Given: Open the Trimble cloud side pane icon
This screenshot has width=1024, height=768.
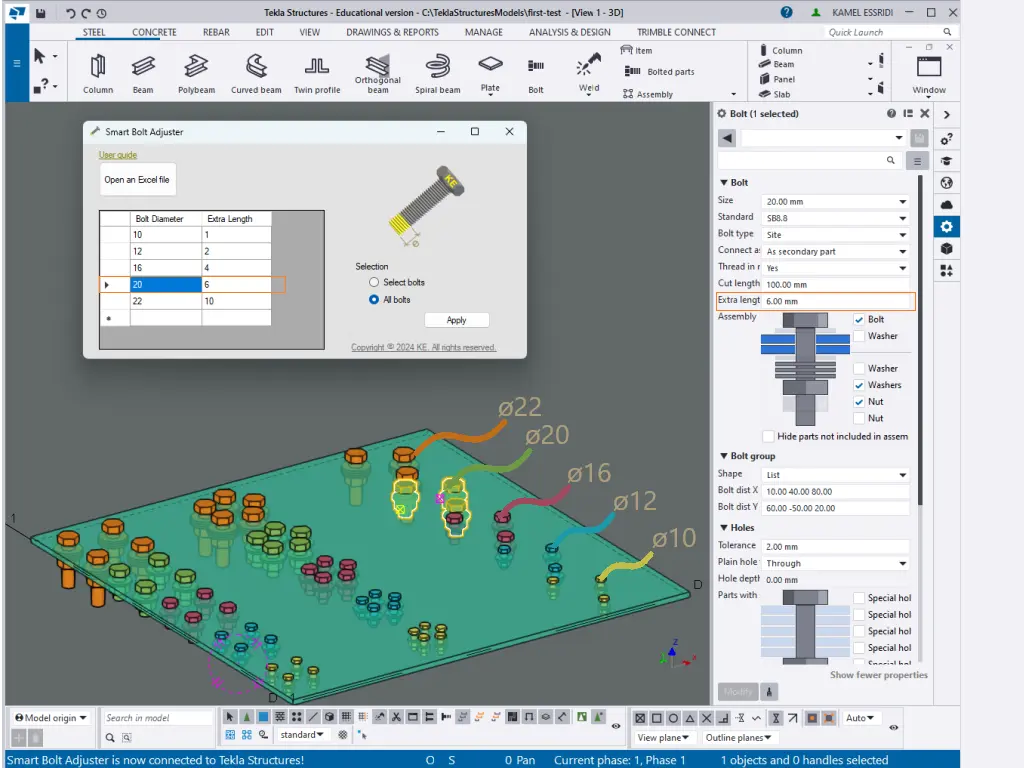Looking at the screenshot, I should coord(946,204).
